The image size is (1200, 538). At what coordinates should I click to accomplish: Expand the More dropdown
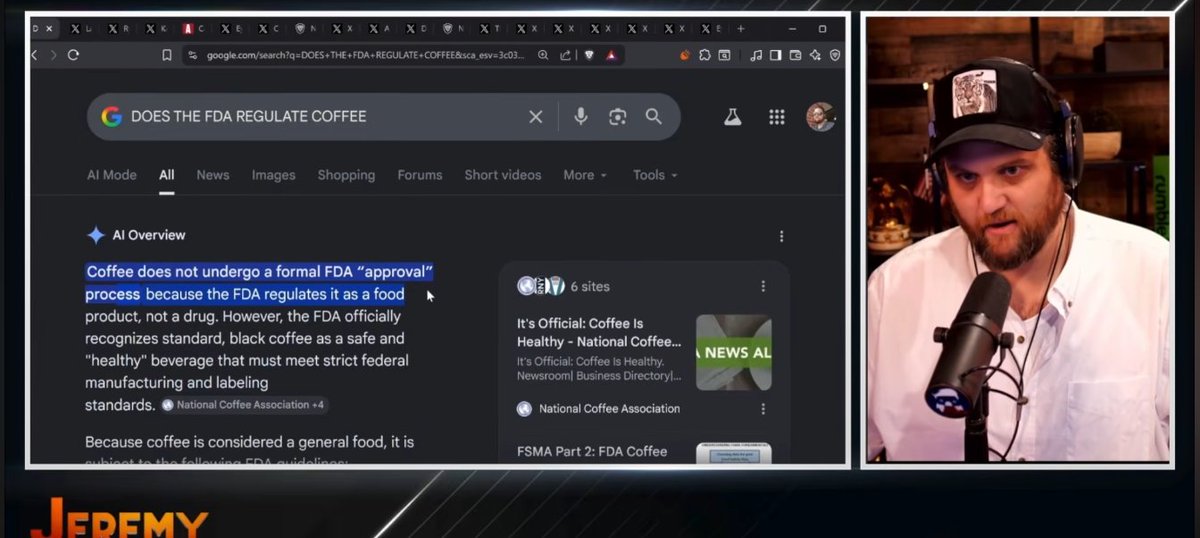[585, 175]
